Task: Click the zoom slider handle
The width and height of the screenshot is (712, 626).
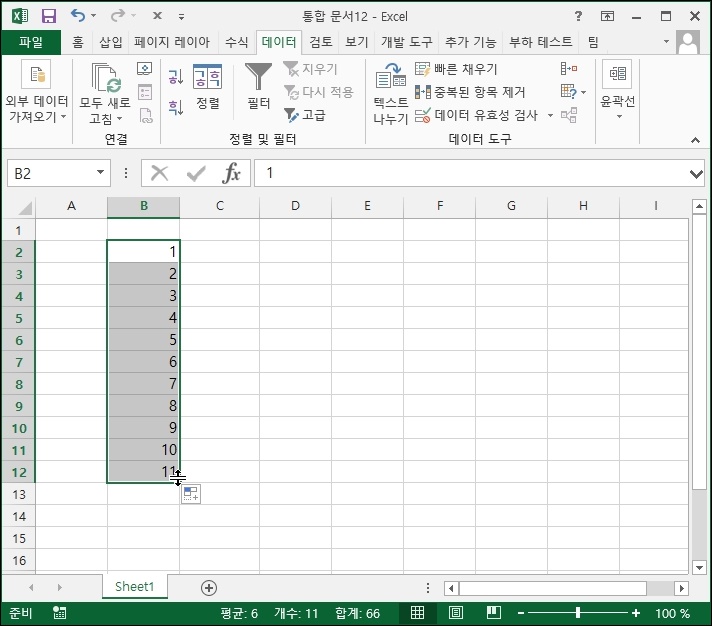Action: [x=578, y=613]
